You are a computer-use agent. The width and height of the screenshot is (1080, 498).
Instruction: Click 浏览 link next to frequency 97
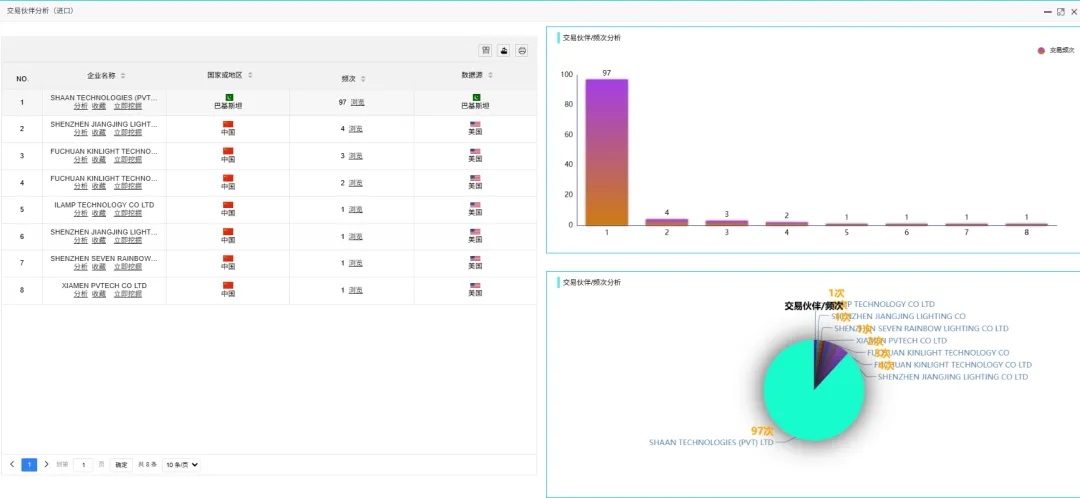[357, 102]
